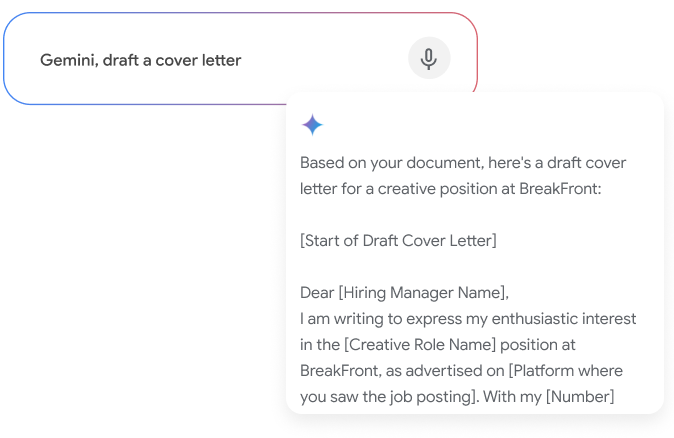Select the "[Start of Draft Cover Letter]" line
Viewport: 674px width, 438px height.
tap(398, 241)
